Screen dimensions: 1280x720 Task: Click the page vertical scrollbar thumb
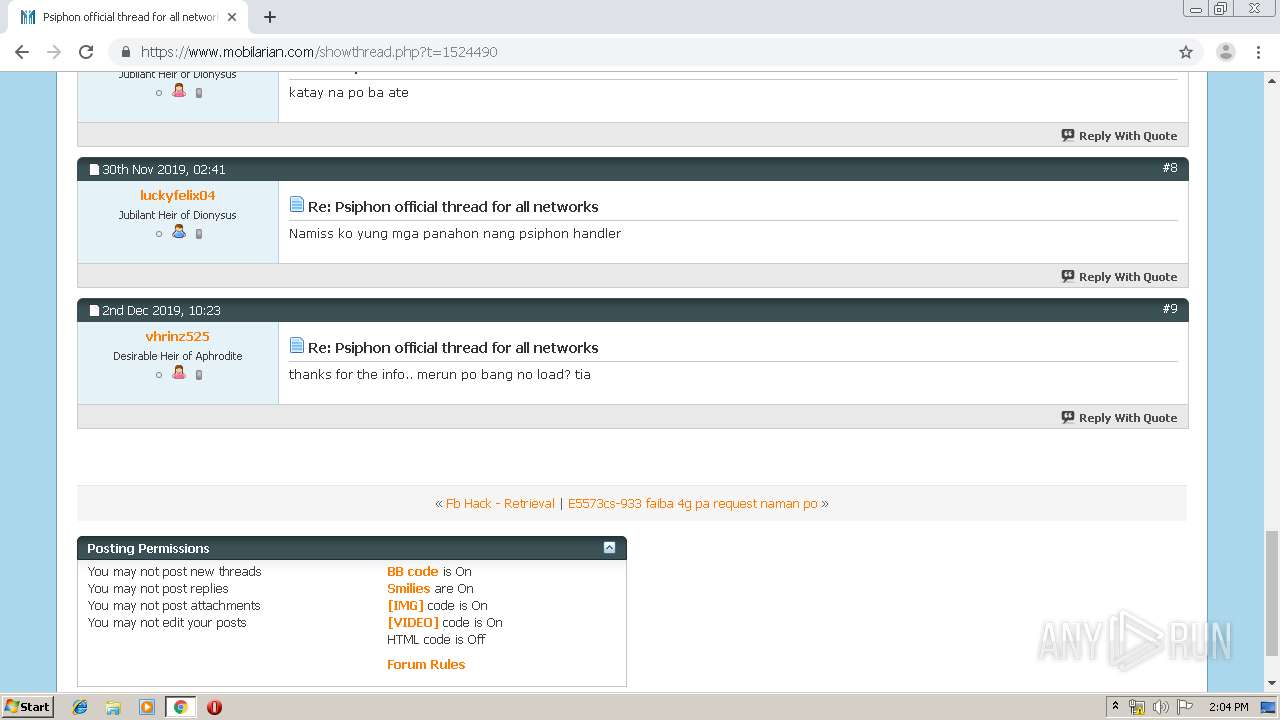tap(1271, 593)
